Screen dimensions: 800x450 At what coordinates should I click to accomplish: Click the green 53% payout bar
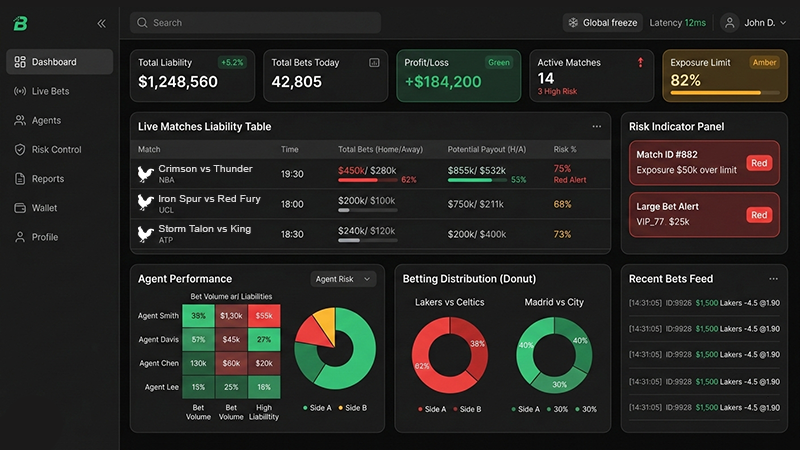coord(478,180)
